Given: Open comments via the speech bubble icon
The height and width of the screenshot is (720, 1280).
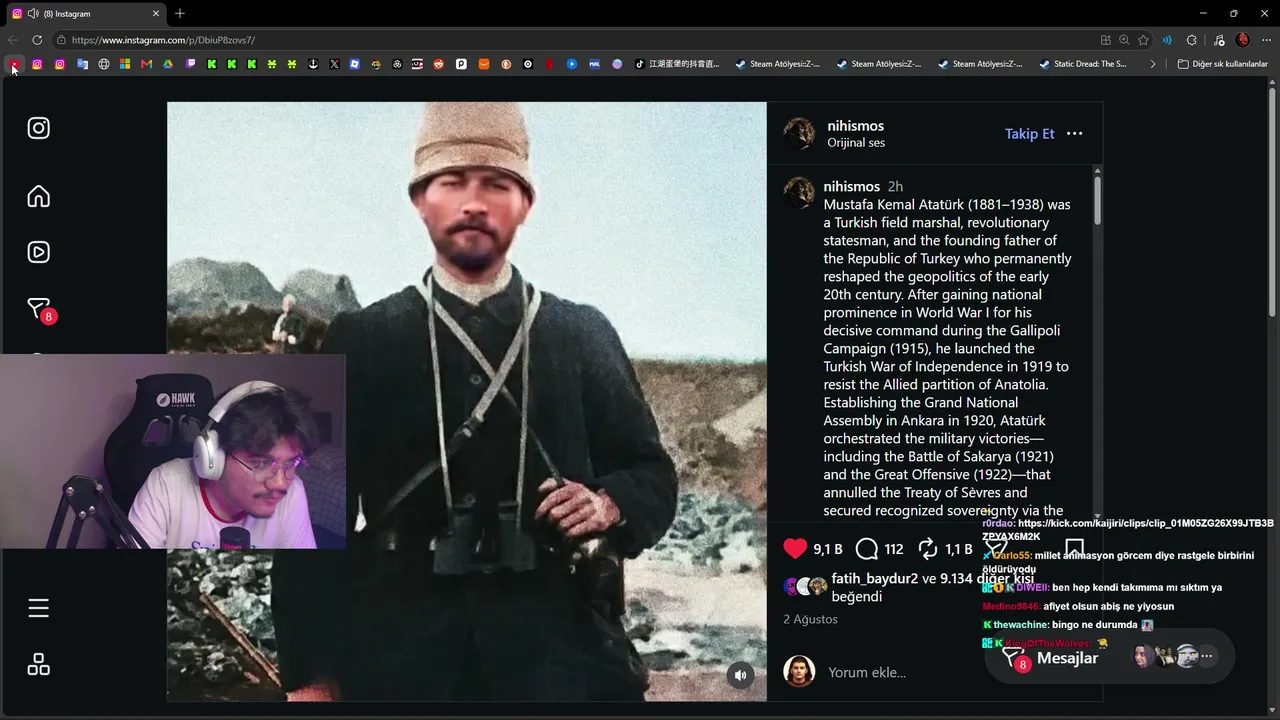Looking at the screenshot, I should click(867, 548).
